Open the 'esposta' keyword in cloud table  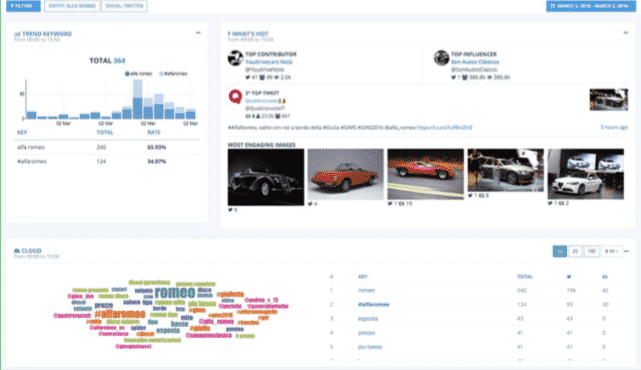tap(368, 318)
